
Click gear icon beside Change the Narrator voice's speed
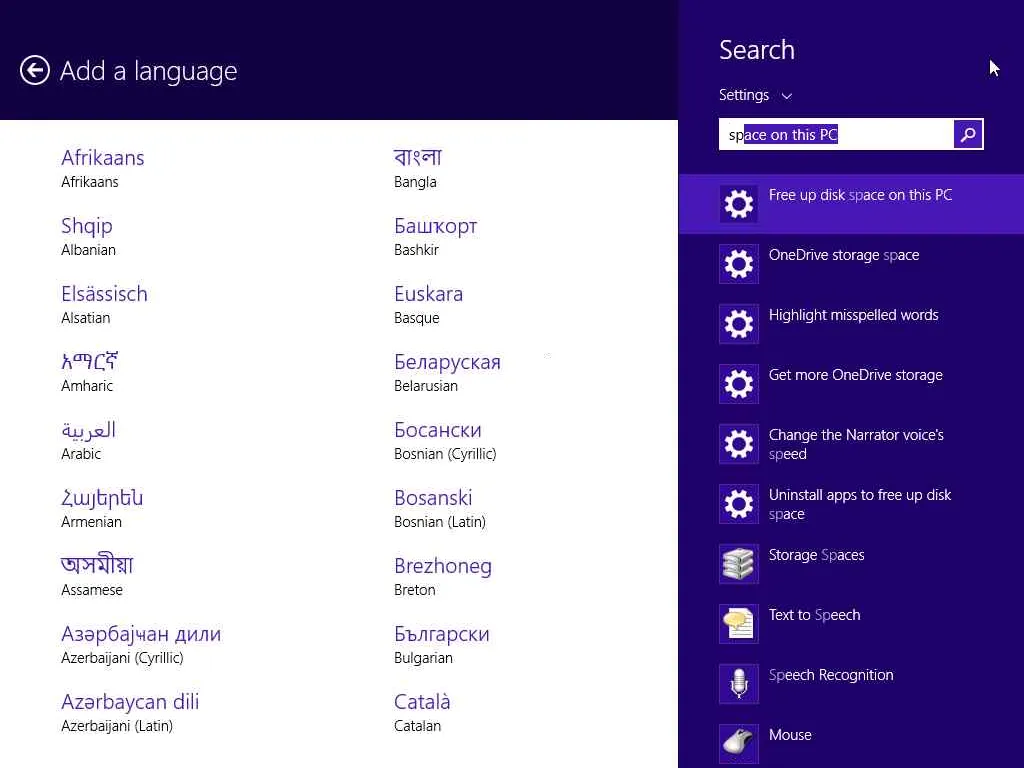click(739, 445)
